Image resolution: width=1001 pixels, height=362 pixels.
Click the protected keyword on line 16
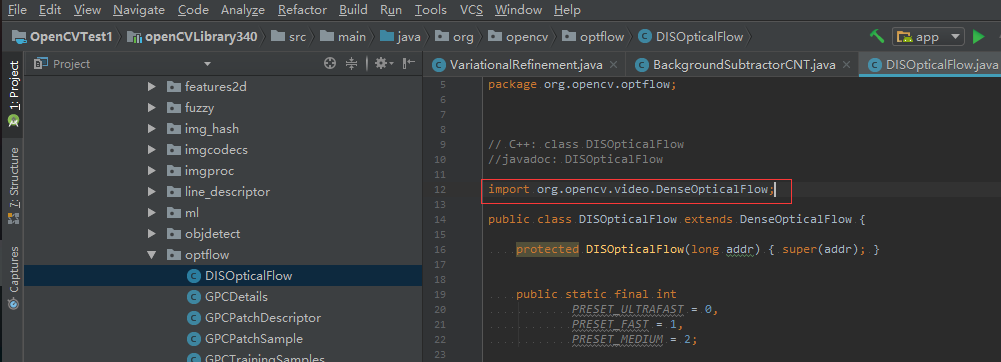tap(548, 249)
